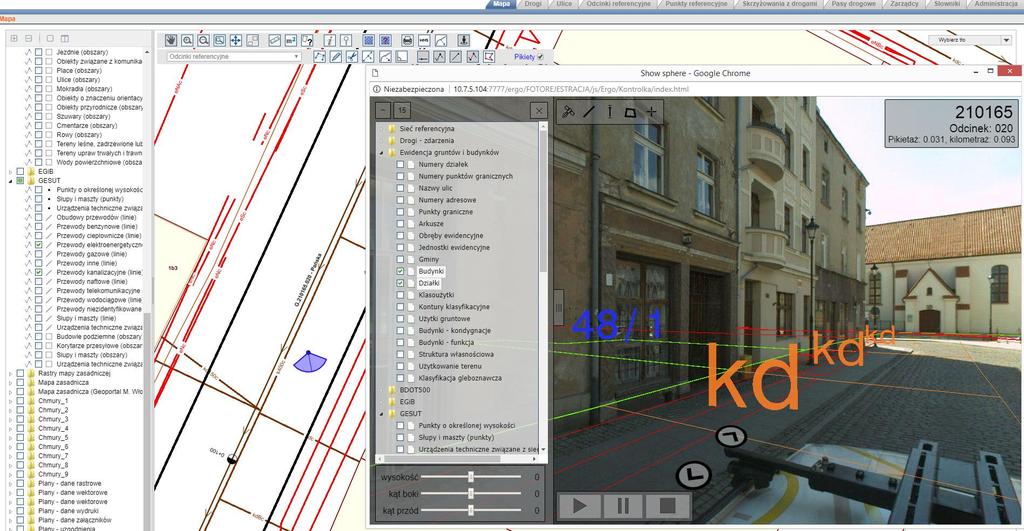The image size is (1024, 531).
Task: Close the sphere layer panel with X
Action: coord(538,110)
